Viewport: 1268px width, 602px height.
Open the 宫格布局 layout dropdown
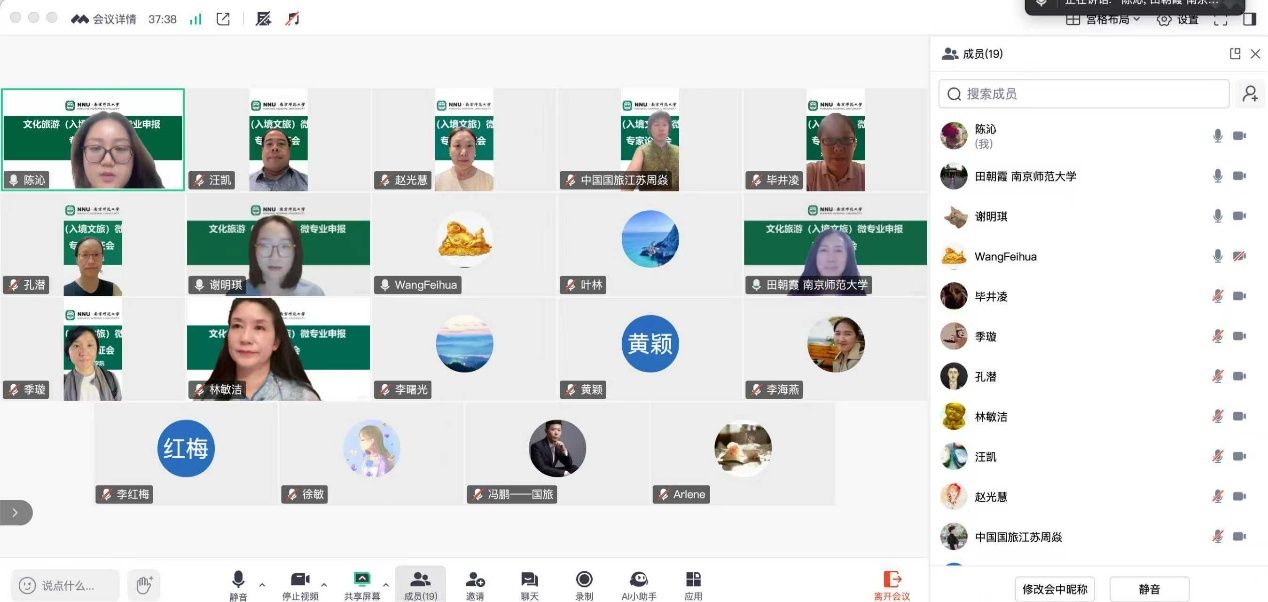coord(1103,19)
